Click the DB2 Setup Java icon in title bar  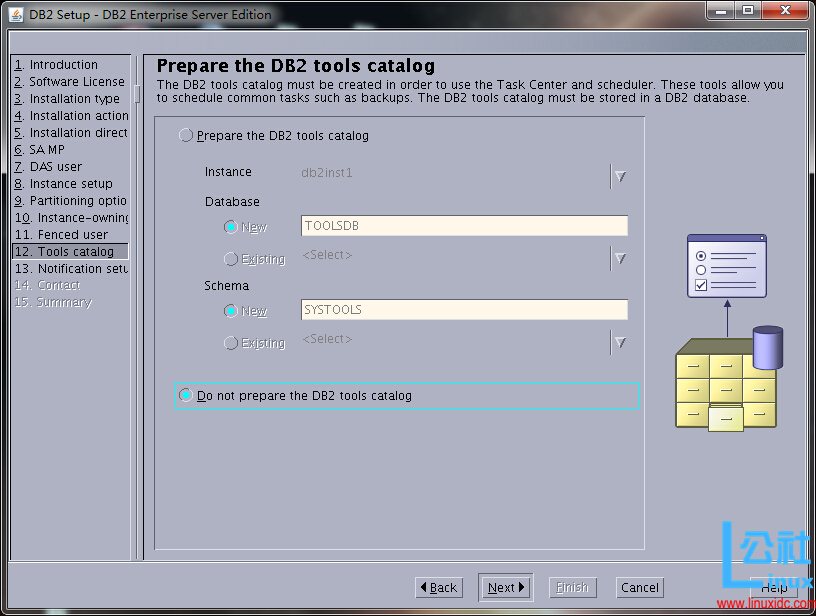coord(16,14)
